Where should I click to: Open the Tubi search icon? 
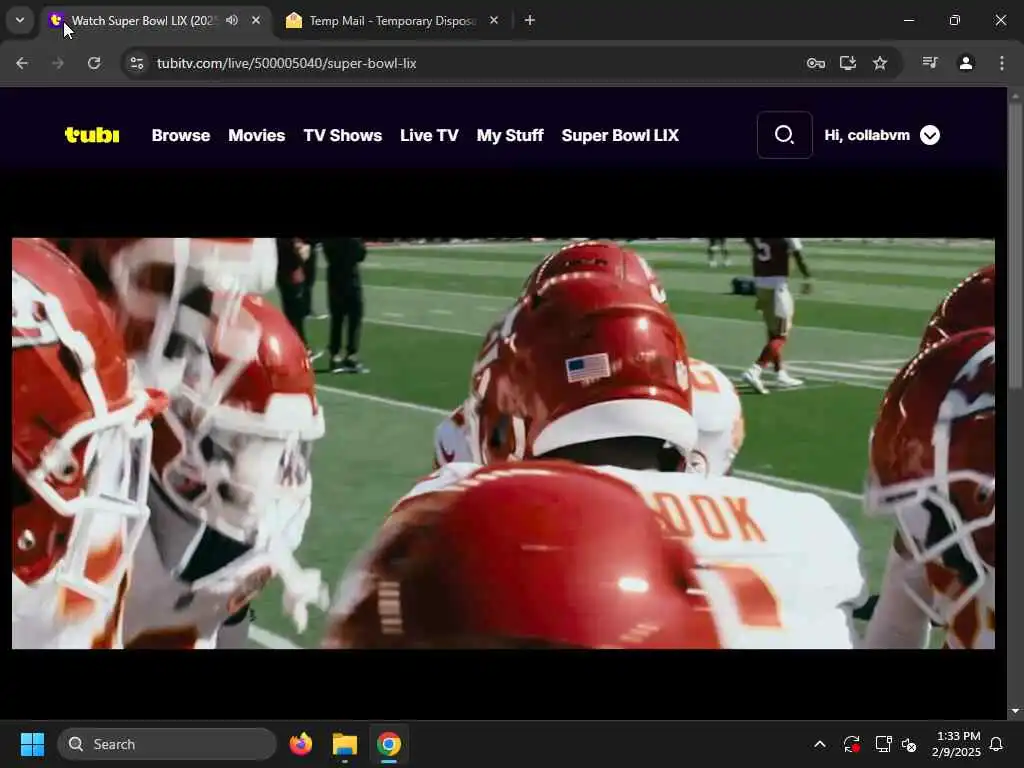click(784, 135)
